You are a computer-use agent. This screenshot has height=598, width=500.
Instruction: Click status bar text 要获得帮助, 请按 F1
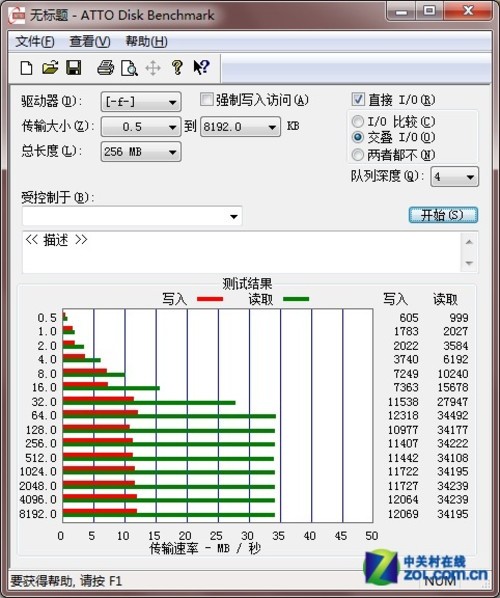66,581
